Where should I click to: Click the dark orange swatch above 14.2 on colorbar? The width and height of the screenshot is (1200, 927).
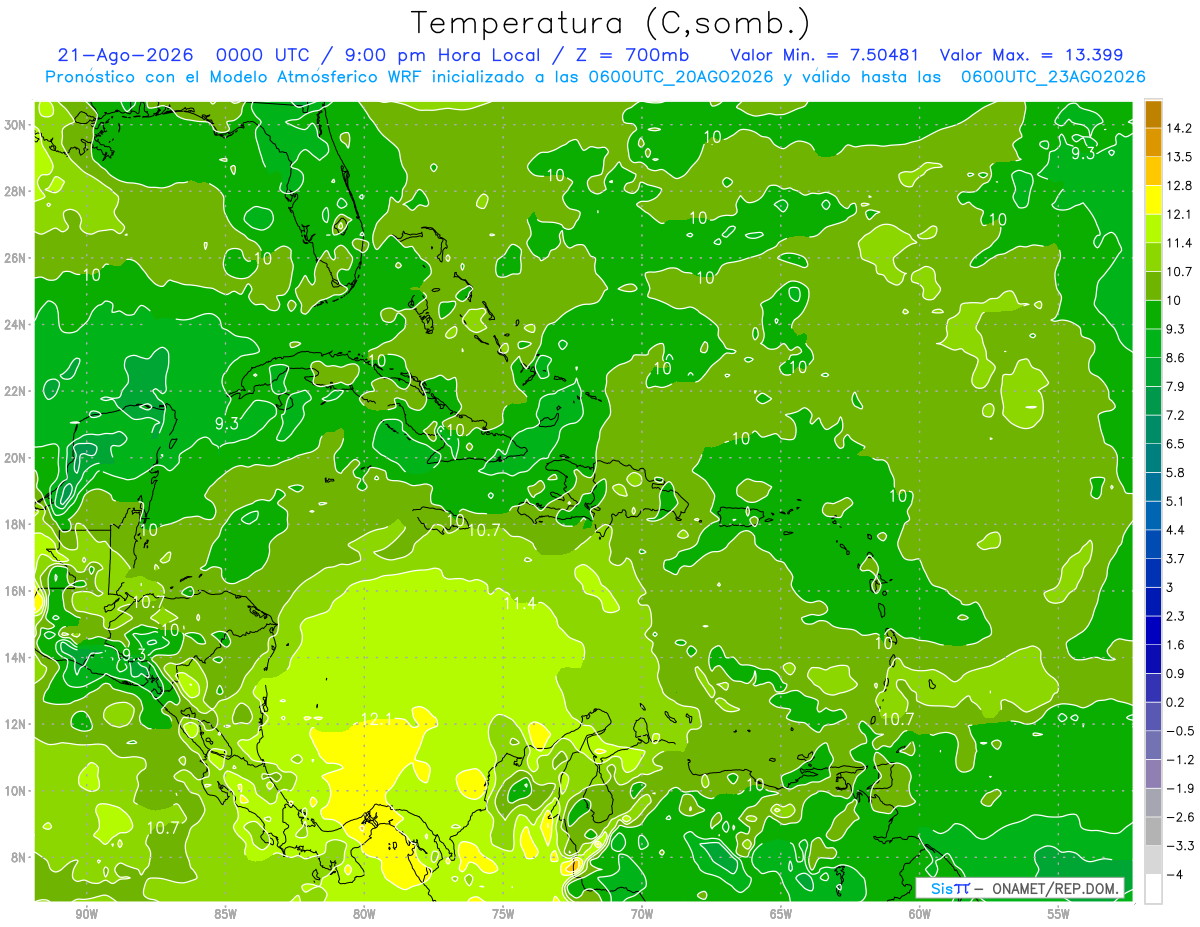(x=1153, y=114)
